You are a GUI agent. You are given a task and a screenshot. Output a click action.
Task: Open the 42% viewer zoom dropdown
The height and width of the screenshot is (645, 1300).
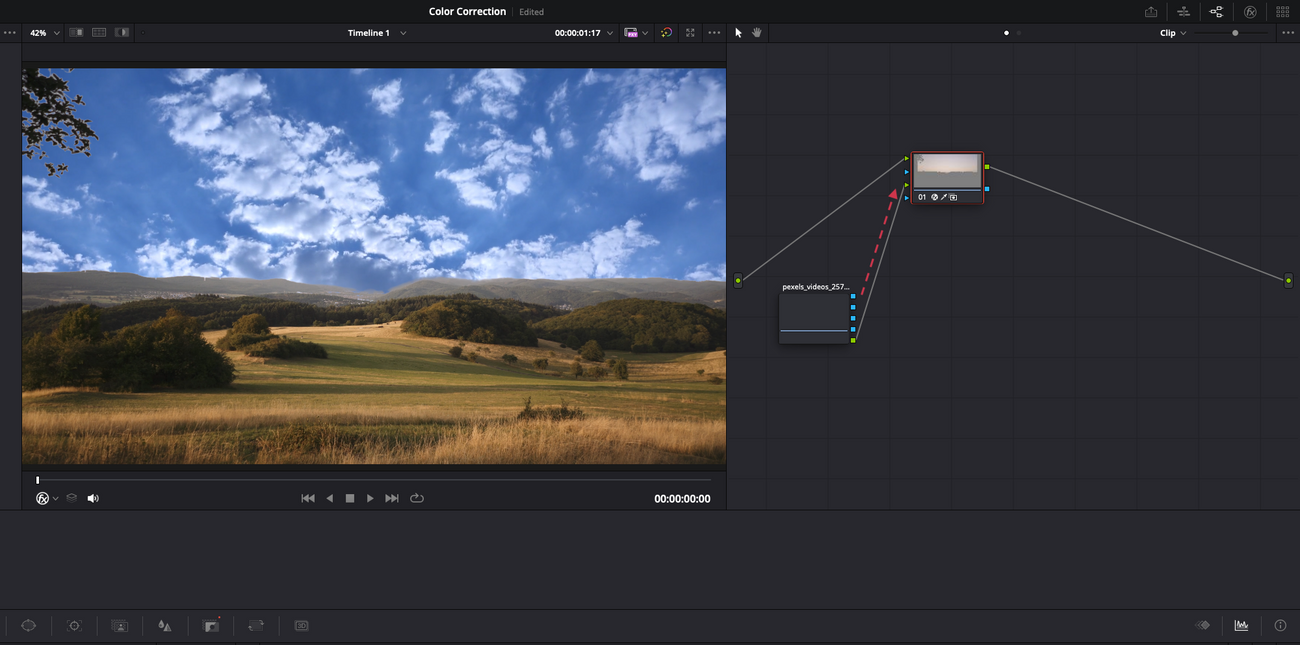[45, 33]
